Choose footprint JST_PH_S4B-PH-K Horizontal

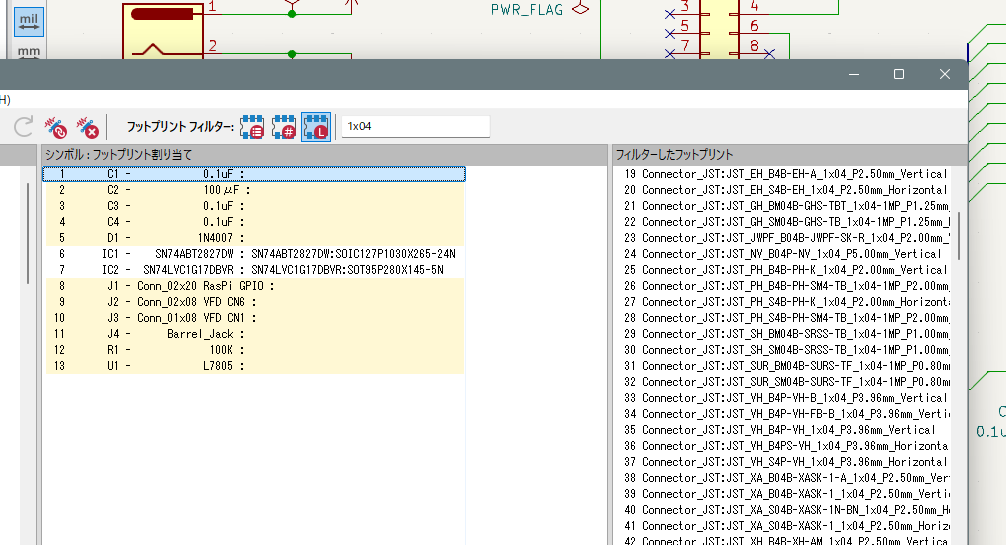tap(785, 302)
